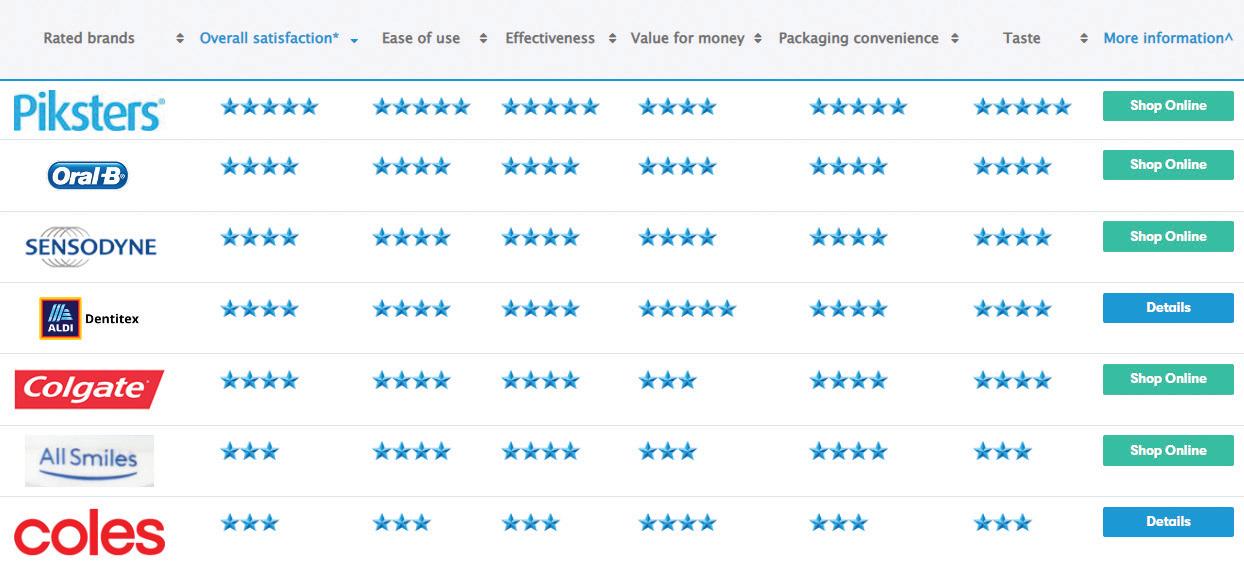The width and height of the screenshot is (1244, 565).
Task: Click the Oral-B brand logo
Action: (88, 176)
